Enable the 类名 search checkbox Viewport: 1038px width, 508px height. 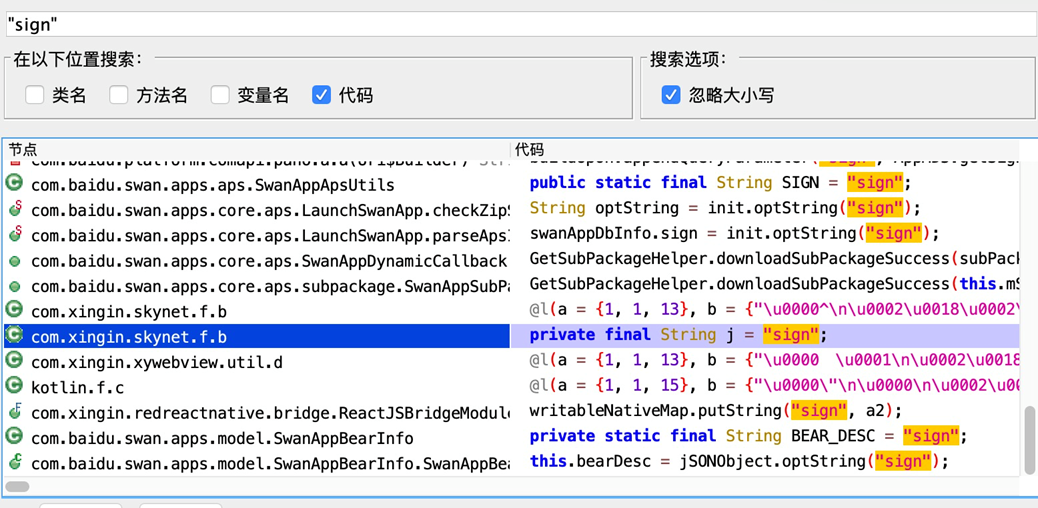click(x=35, y=95)
